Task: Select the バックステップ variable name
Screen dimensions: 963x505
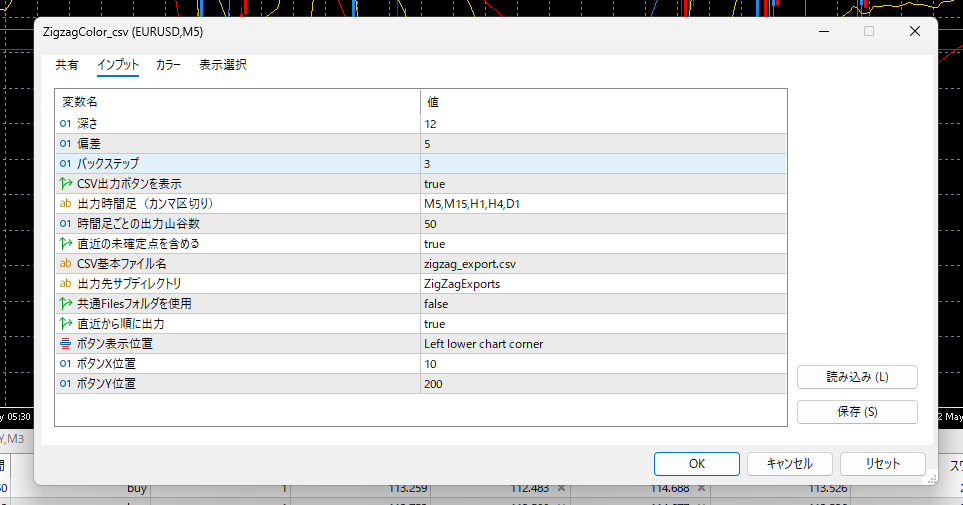Action: coord(108,163)
